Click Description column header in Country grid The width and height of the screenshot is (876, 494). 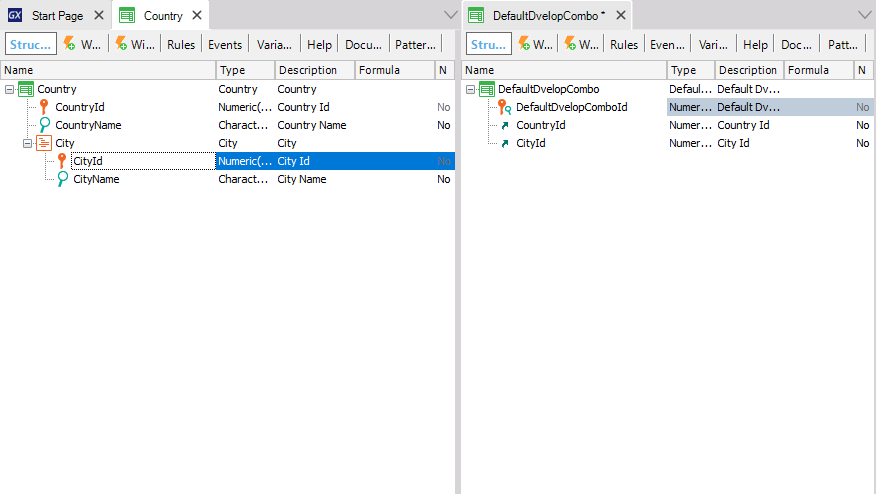315,70
